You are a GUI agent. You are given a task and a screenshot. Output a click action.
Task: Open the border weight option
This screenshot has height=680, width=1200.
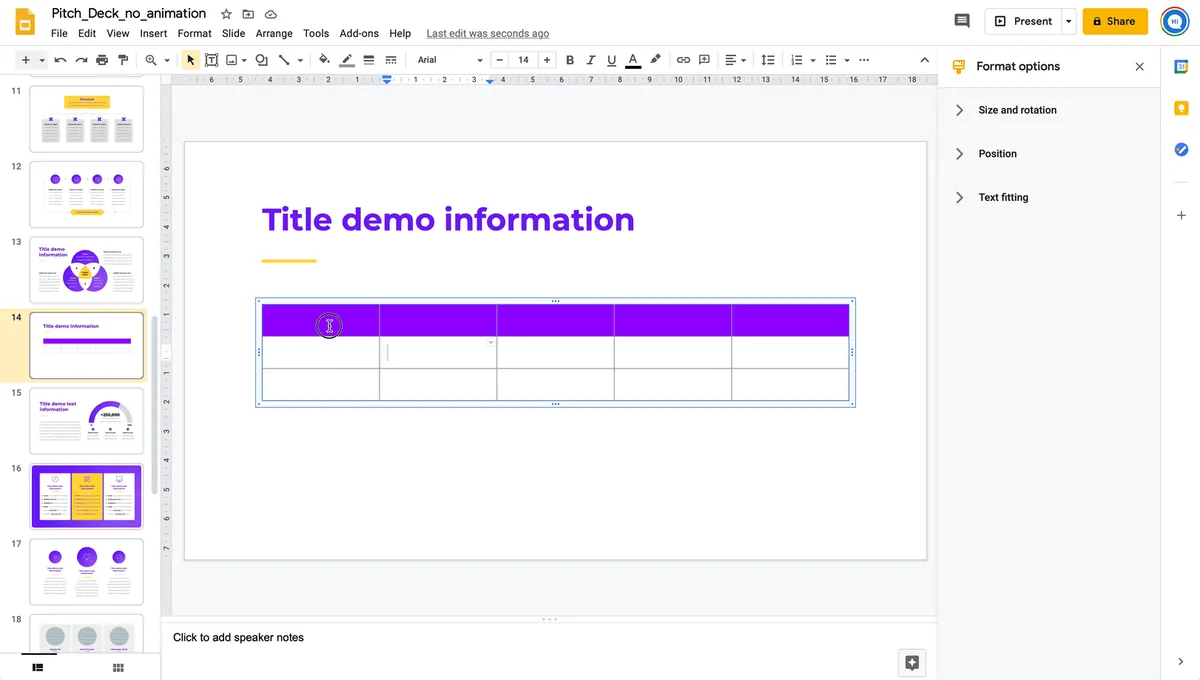point(368,60)
